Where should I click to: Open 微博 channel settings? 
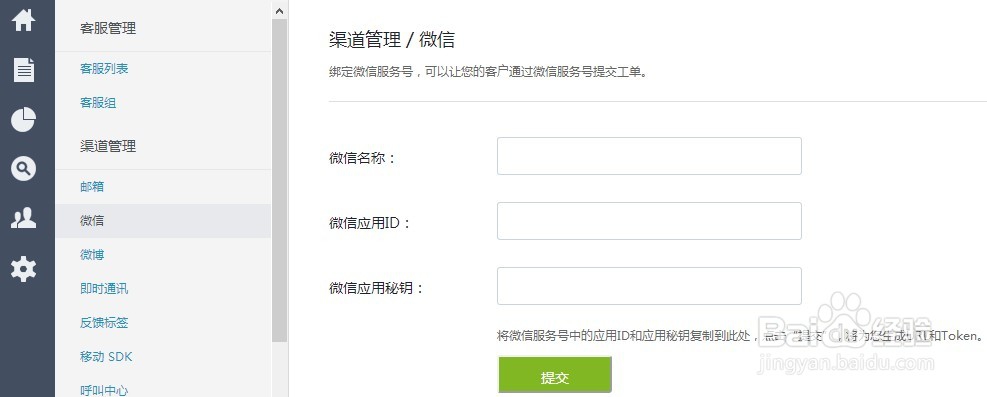[x=92, y=255]
